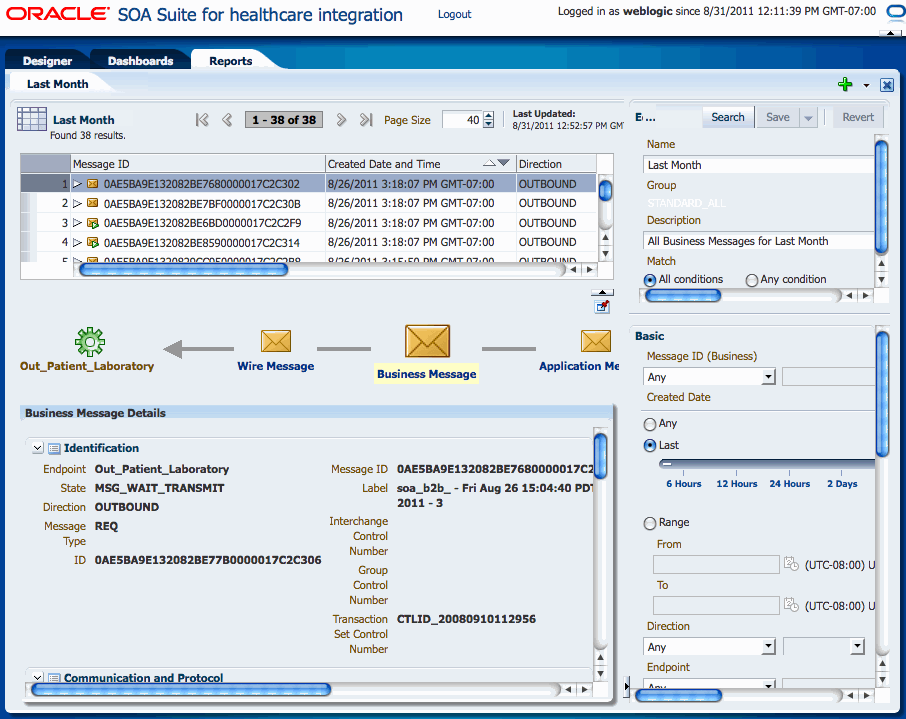Close the Last Month report tab
The image size is (906, 719).
[887, 86]
